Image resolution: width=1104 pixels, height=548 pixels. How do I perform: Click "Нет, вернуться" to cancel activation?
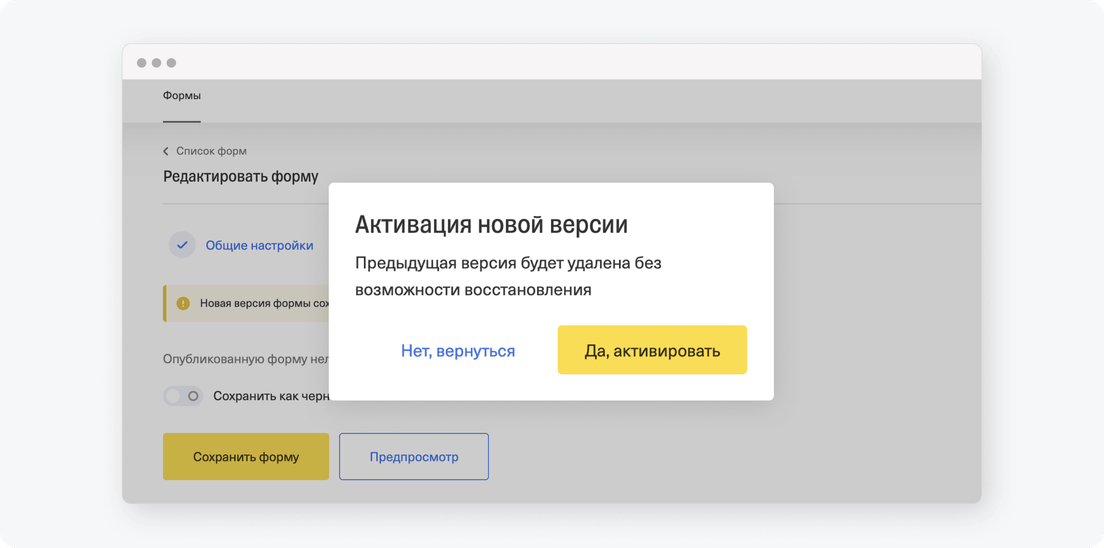(x=458, y=351)
